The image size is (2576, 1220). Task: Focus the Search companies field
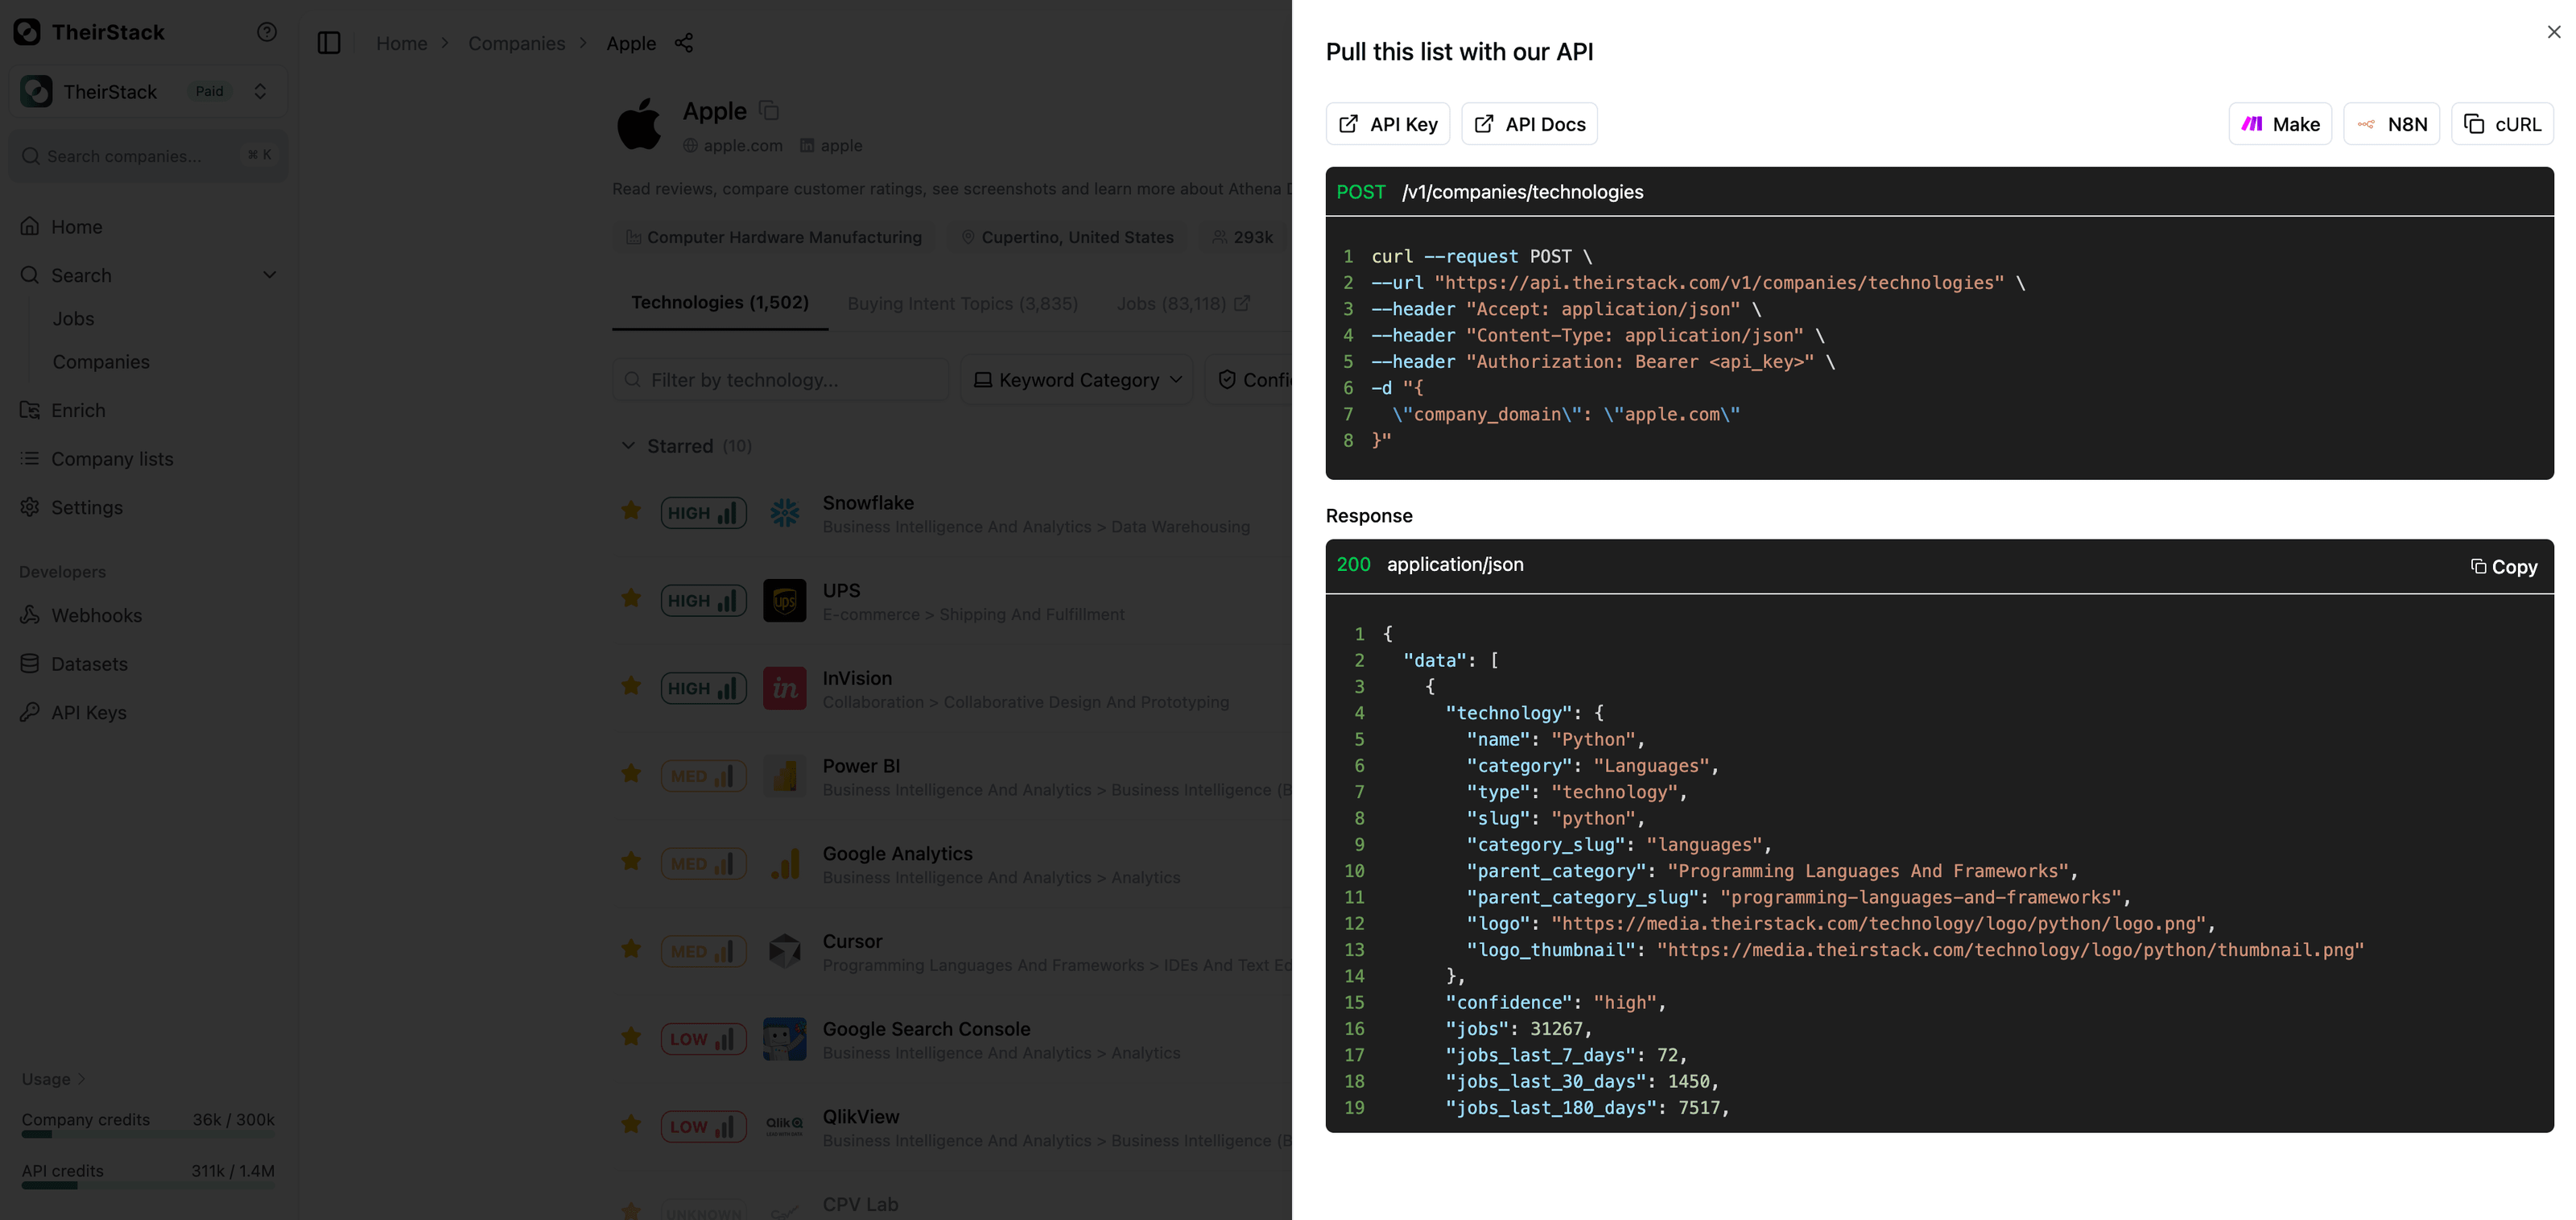148,155
